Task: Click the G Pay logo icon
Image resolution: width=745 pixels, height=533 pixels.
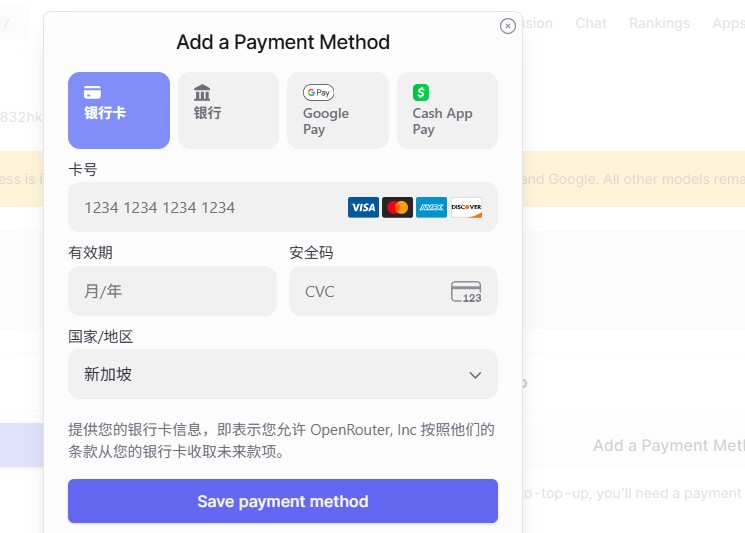Action: [x=318, y=92]
